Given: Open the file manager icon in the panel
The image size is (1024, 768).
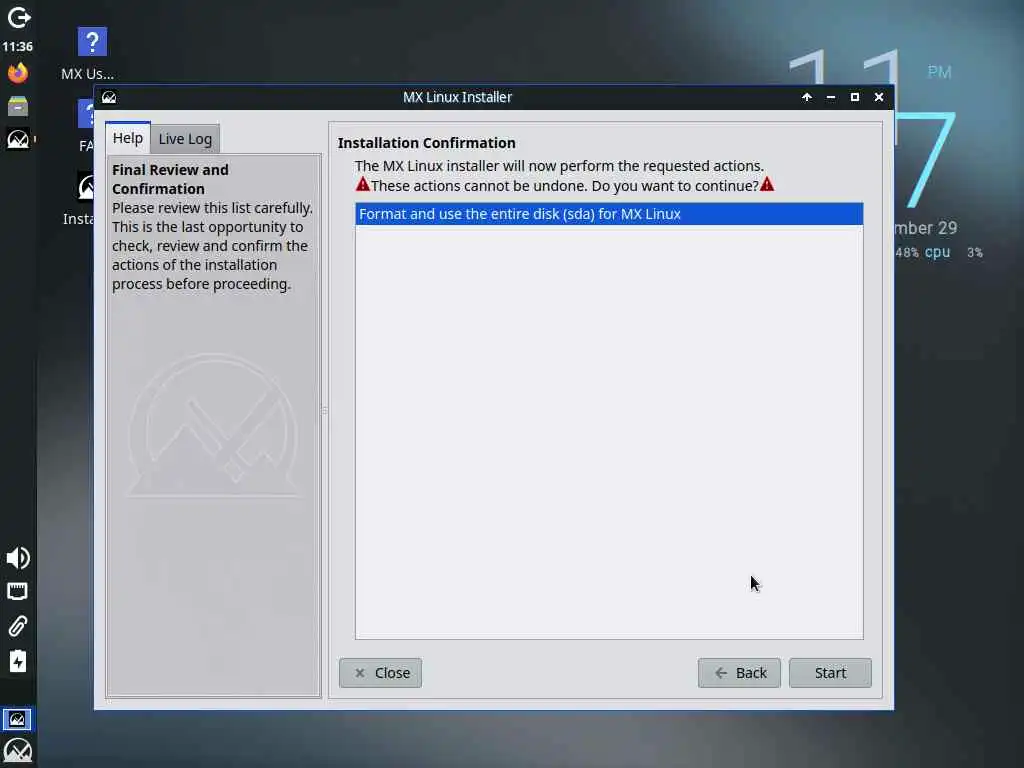Looking at the screenshot, I should point(18,106).
